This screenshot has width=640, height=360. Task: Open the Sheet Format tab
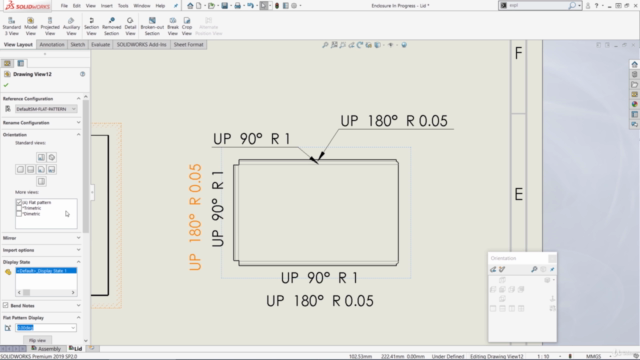[188, 44]
